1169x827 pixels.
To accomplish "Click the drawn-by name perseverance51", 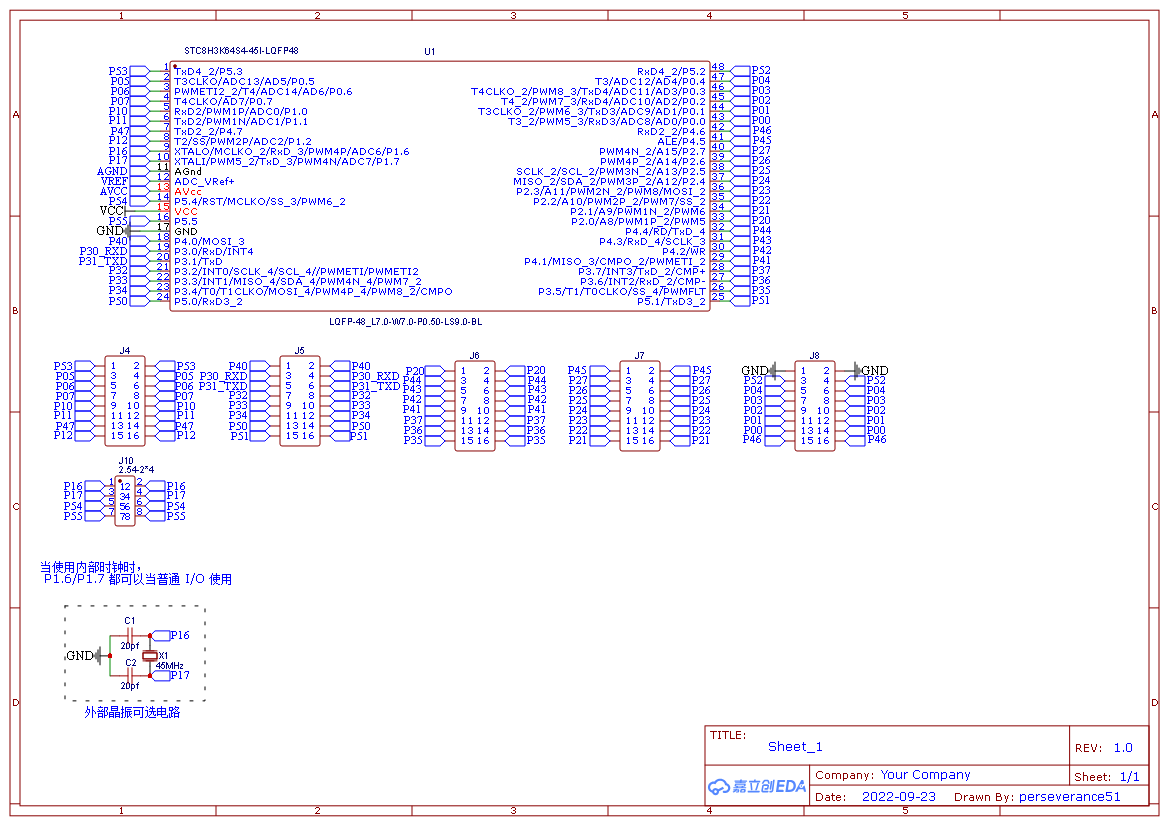I will [x=1070, y=796].
